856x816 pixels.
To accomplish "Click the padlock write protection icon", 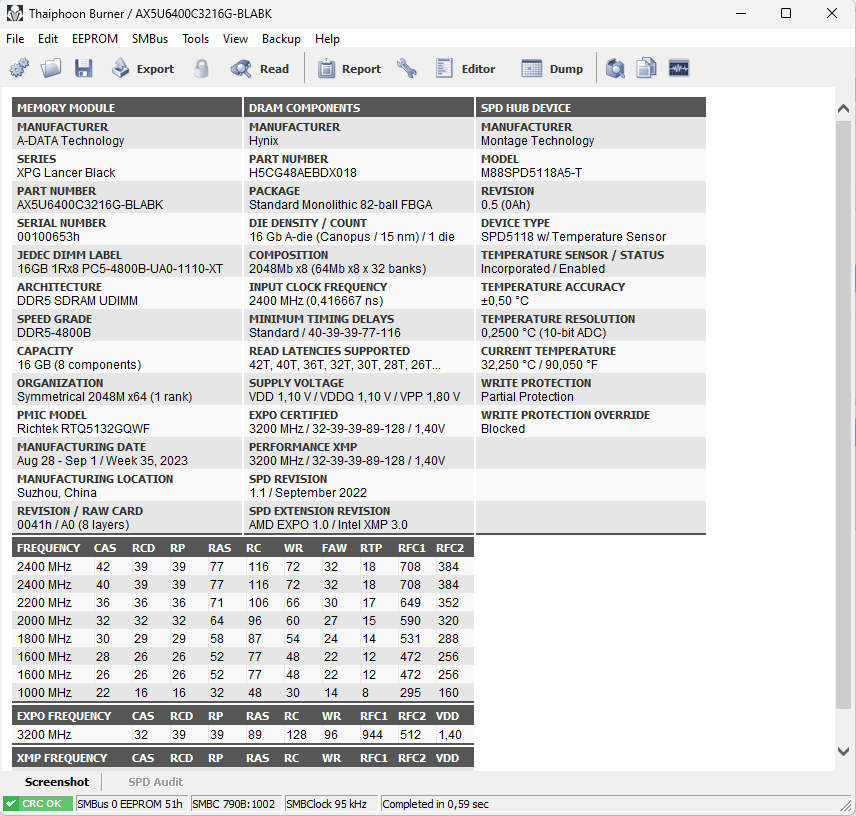I will tap(201, 69).
